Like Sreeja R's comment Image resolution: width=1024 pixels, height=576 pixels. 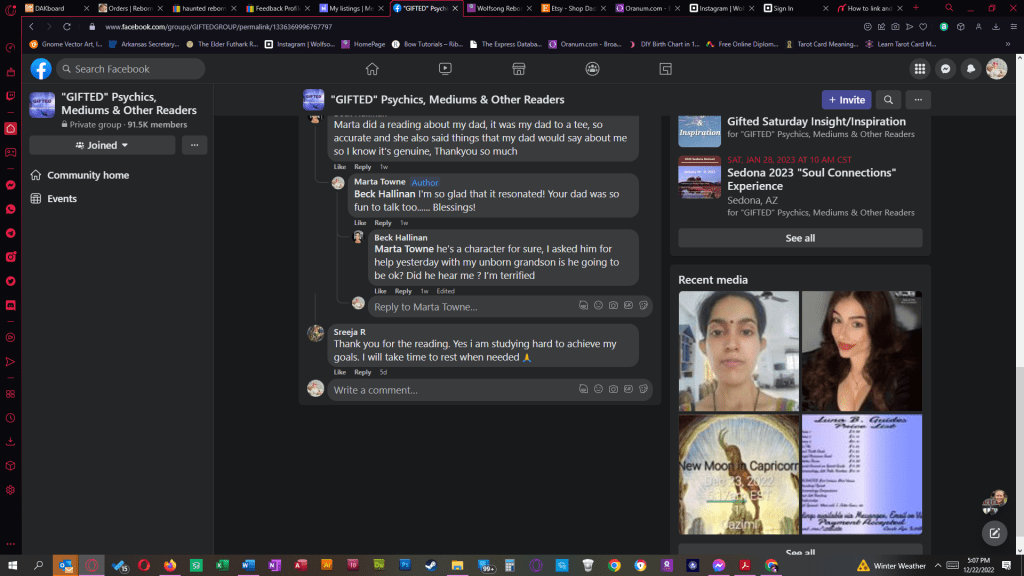[x=340, y=372]
